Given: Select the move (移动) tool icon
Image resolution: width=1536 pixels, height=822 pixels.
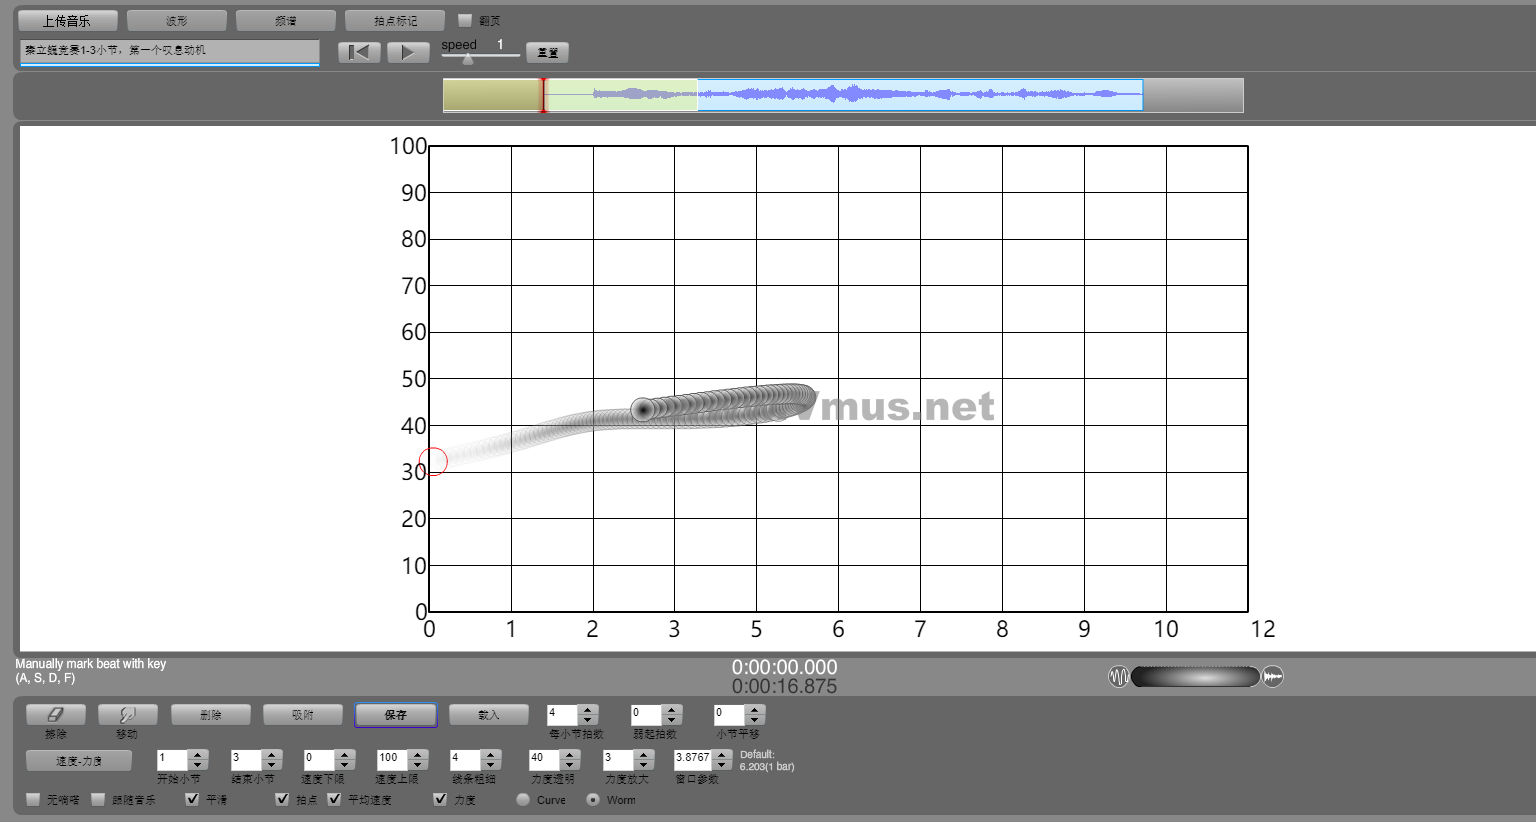Looking at the screenshot, I should 127,715.
